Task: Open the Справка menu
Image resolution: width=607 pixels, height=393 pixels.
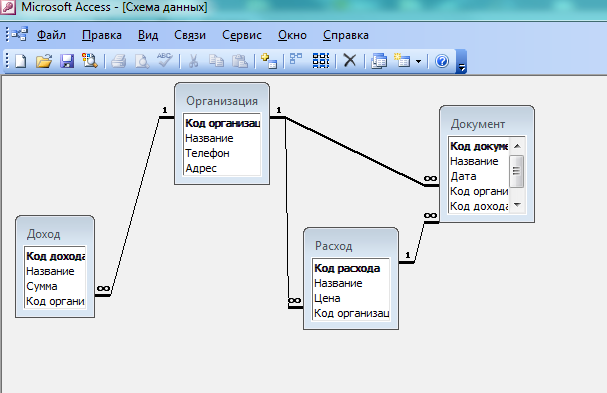Action: [346, 35]
